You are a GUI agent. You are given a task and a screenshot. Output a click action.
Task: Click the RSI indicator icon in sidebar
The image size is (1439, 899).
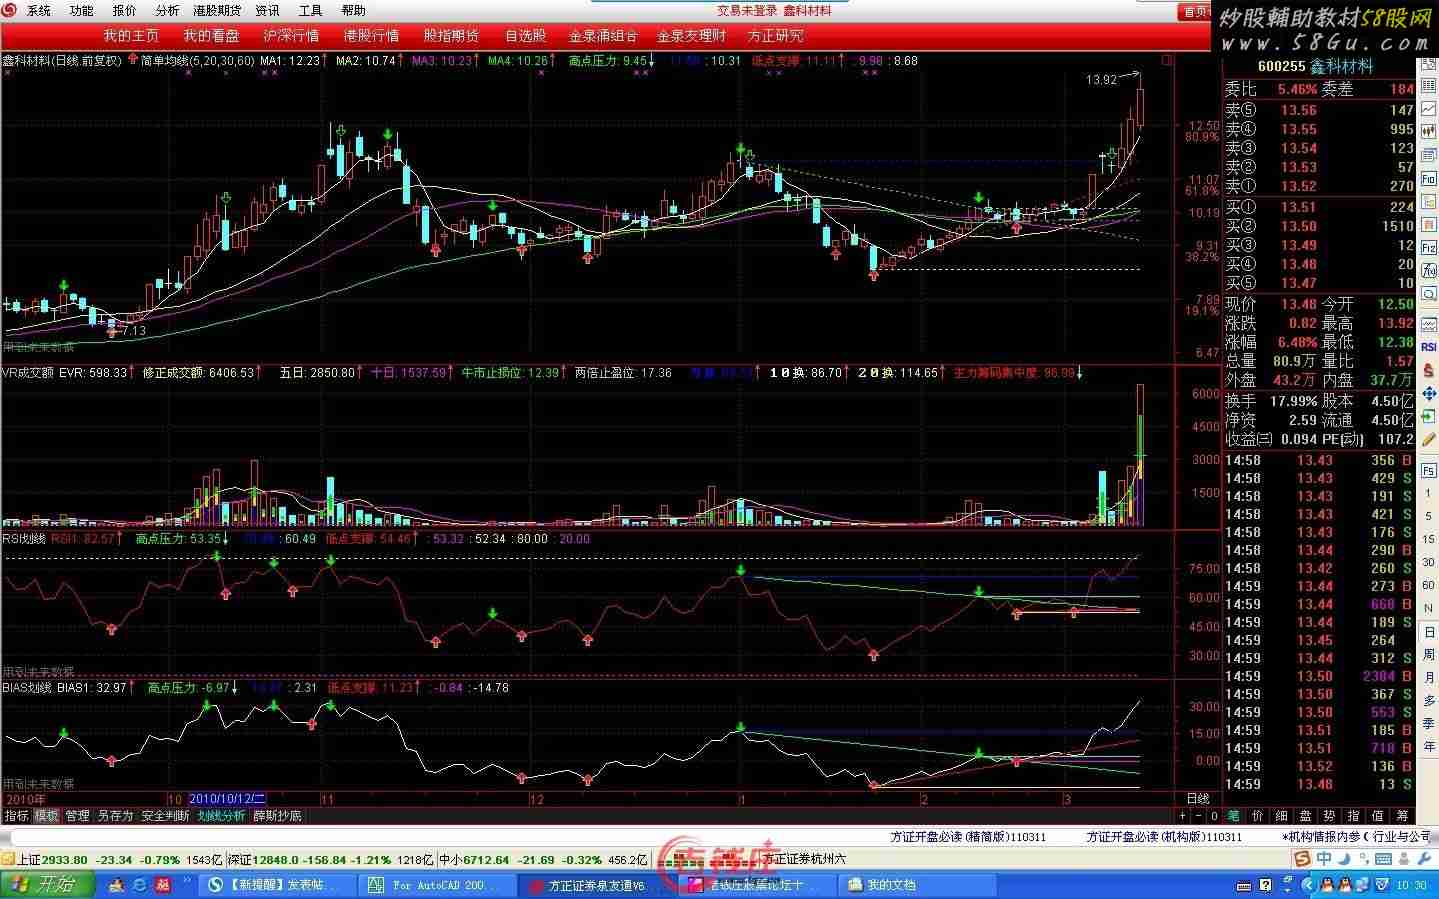click(x=1429, y=347)
